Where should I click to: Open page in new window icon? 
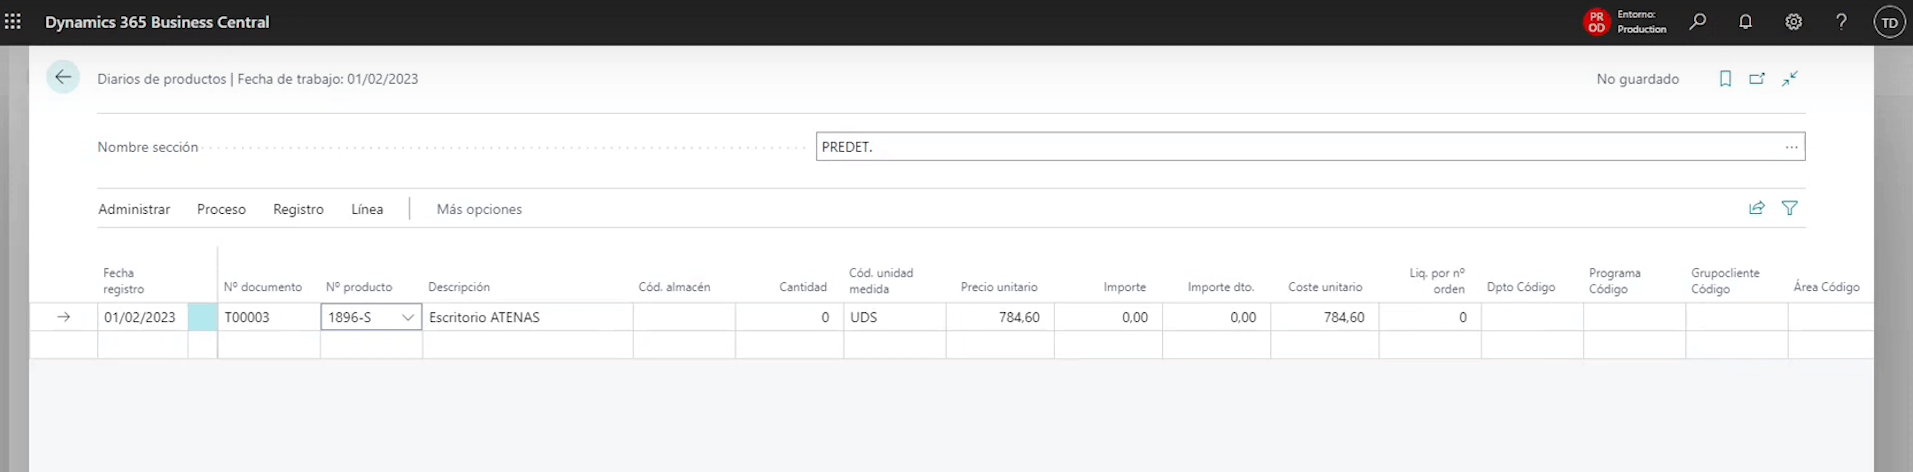tap(1757, 78)
